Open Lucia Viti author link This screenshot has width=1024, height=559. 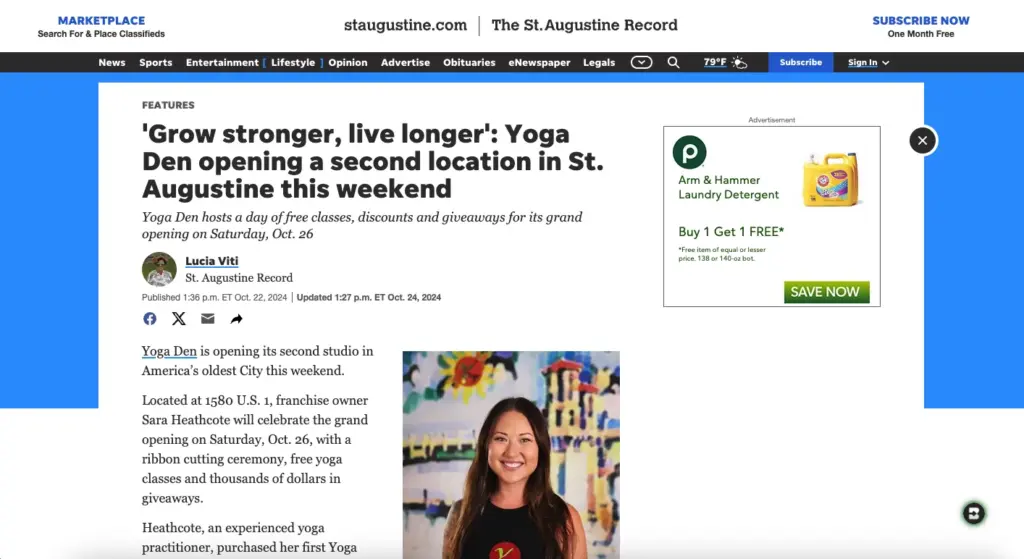click(x=212, y=261)
